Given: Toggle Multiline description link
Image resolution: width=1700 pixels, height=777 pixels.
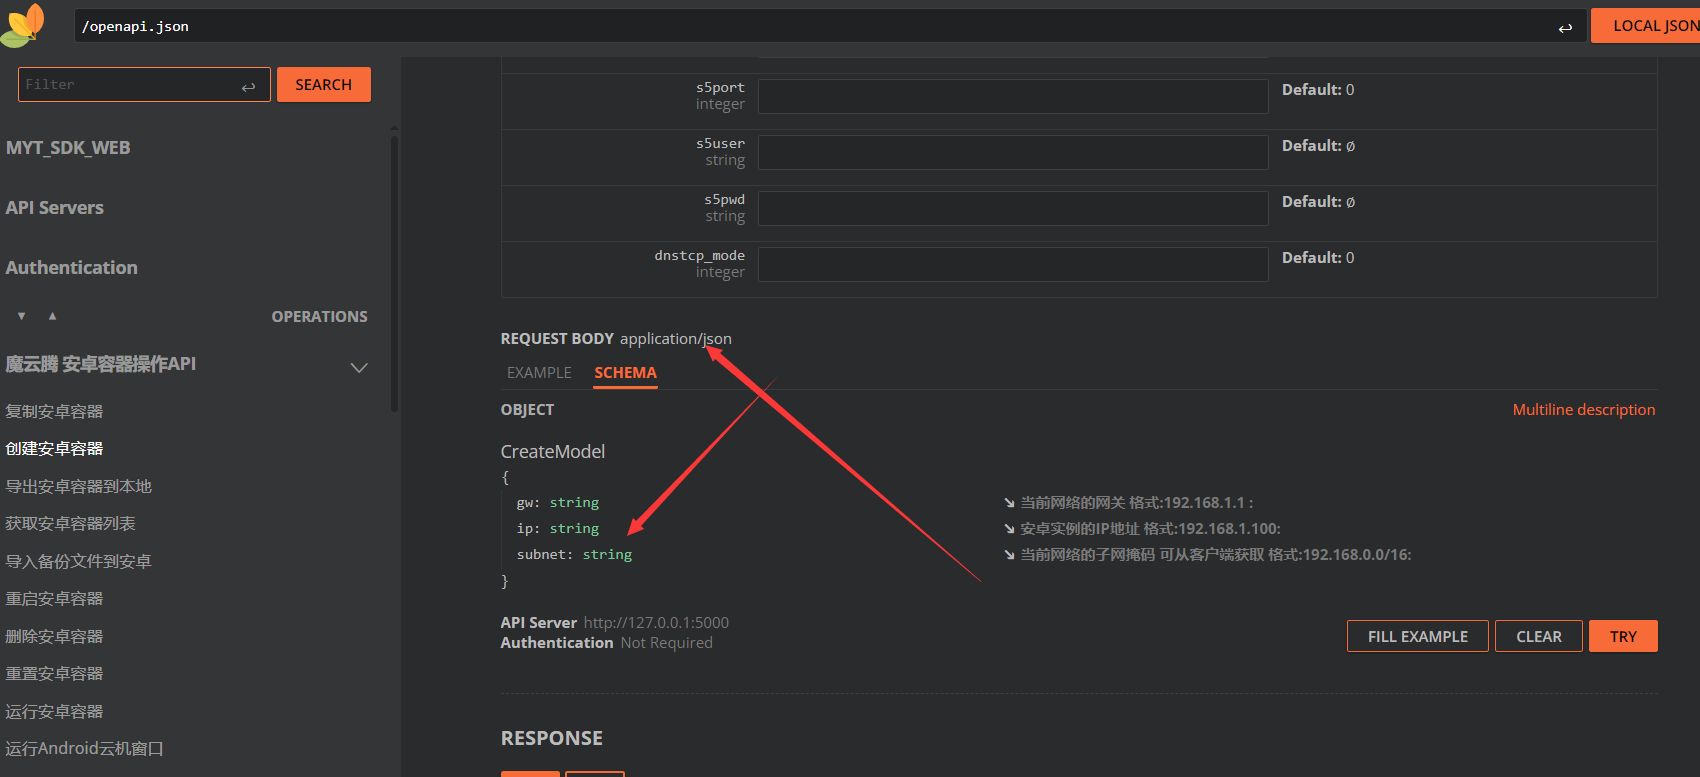Looking at the screenshot, I should tap(1583, 410).
